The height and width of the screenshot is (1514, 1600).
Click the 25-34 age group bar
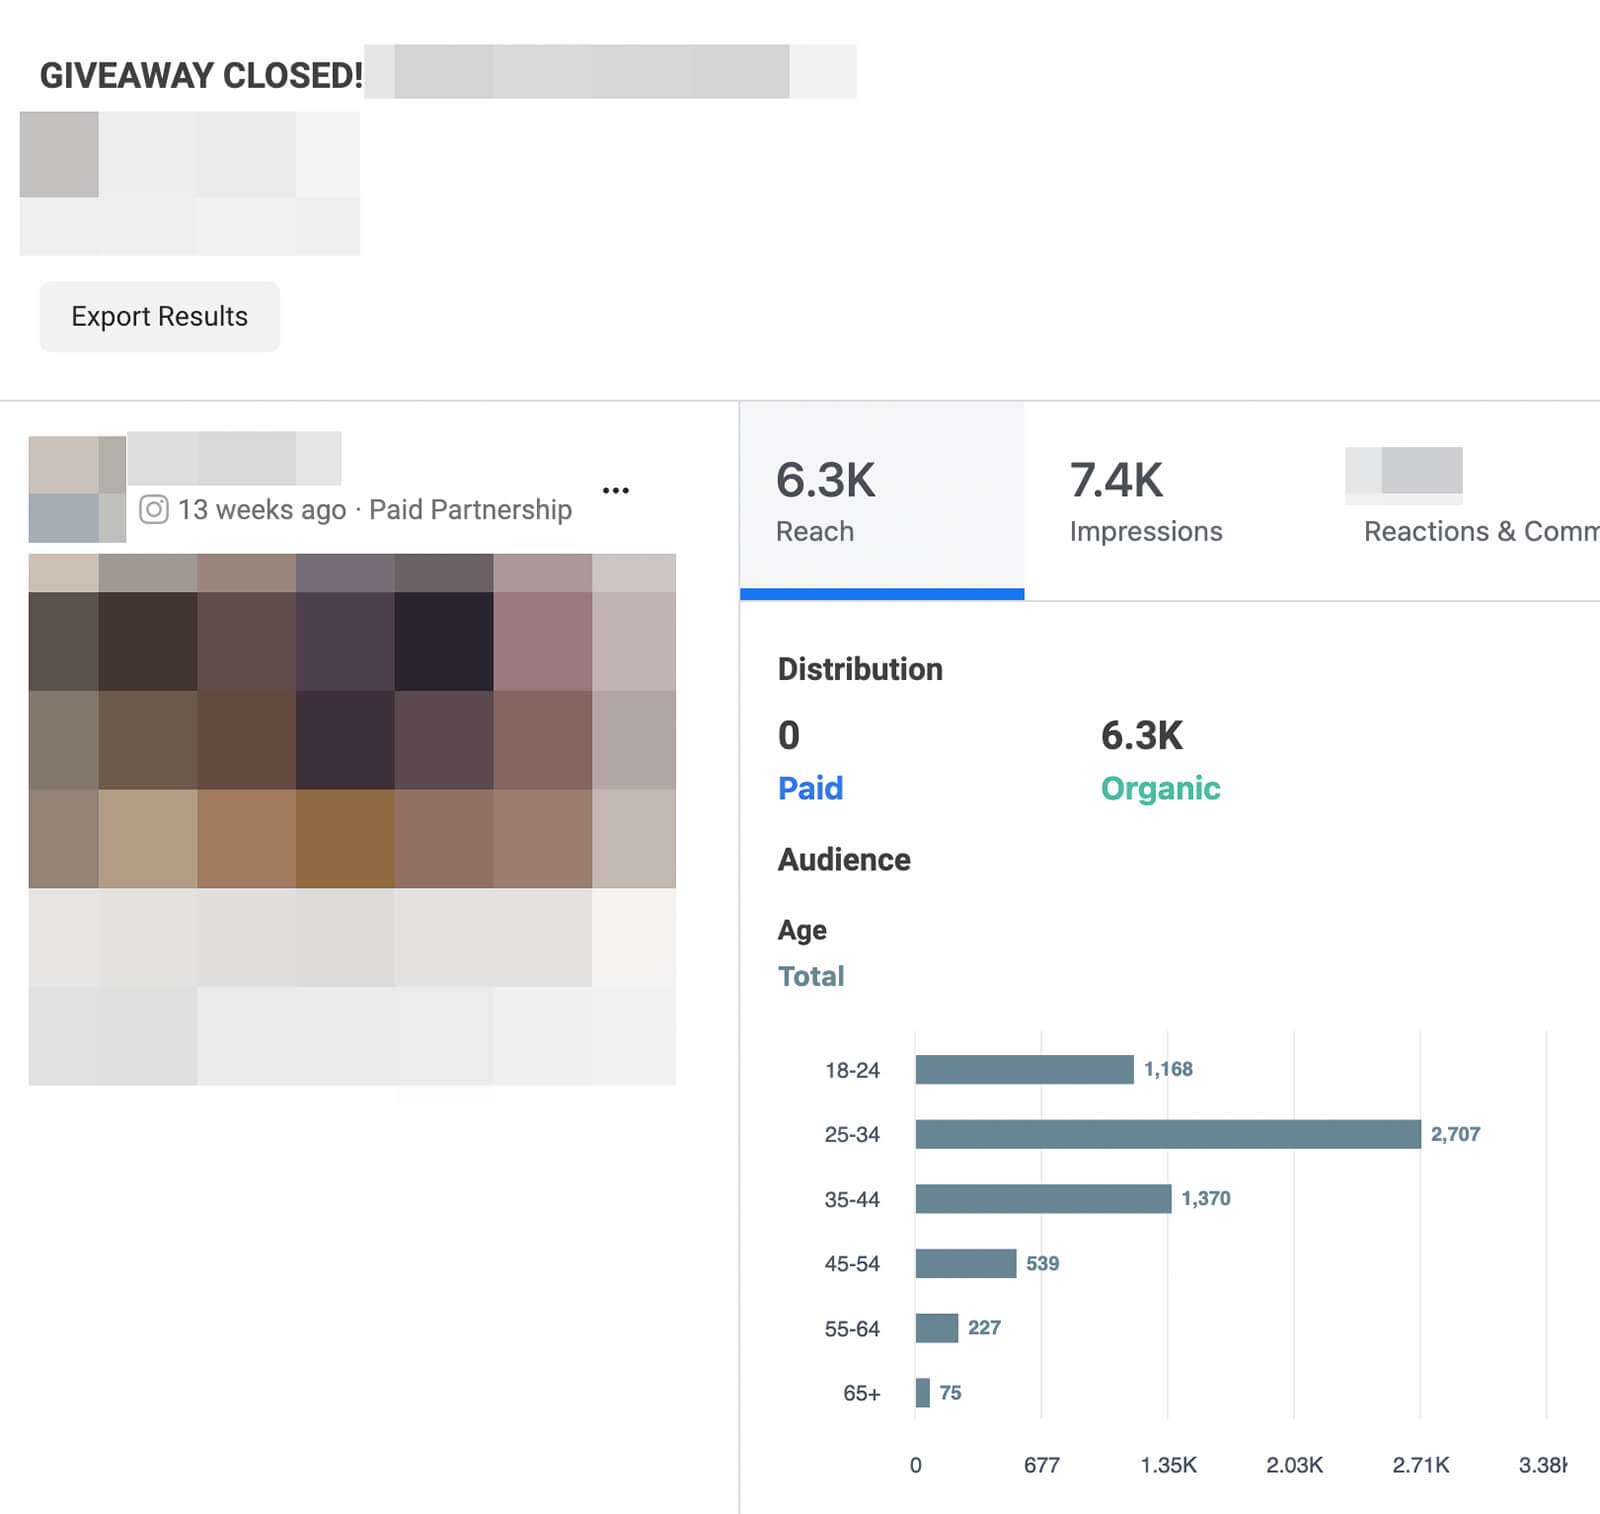pos(1167,1134)
